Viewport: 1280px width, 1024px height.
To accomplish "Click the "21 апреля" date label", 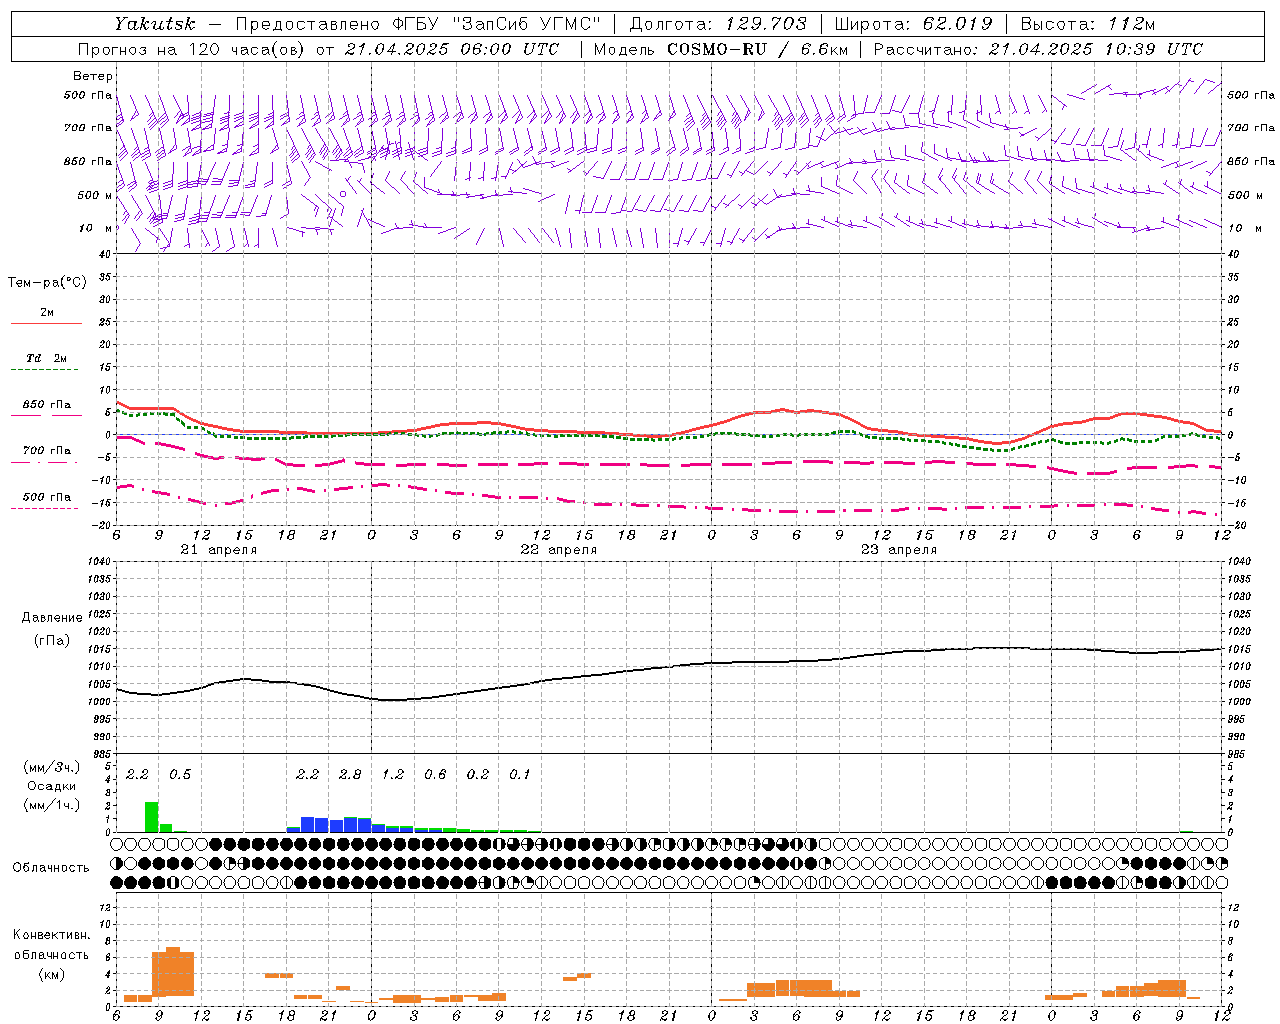I will pos(218,550).
